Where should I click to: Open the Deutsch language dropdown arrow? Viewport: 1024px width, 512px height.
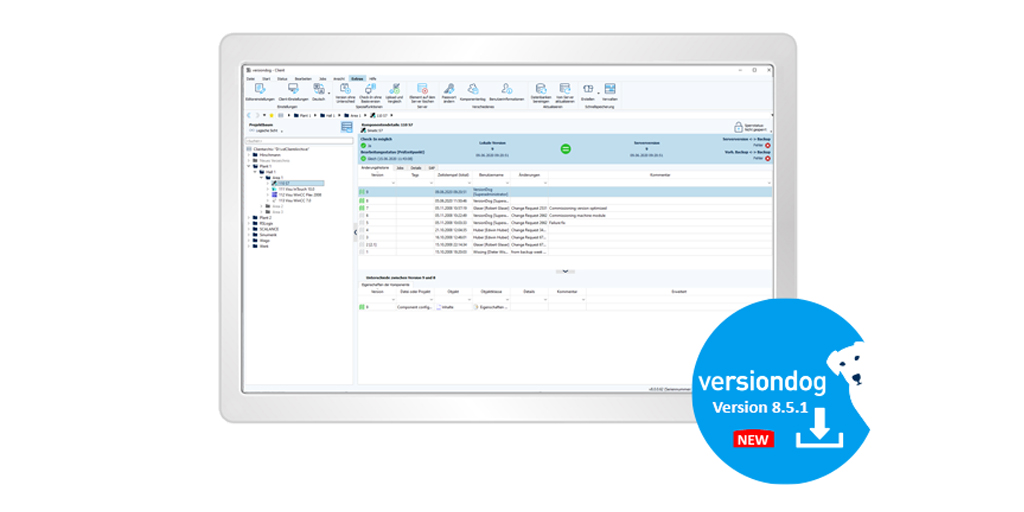[x=328, y=93]
